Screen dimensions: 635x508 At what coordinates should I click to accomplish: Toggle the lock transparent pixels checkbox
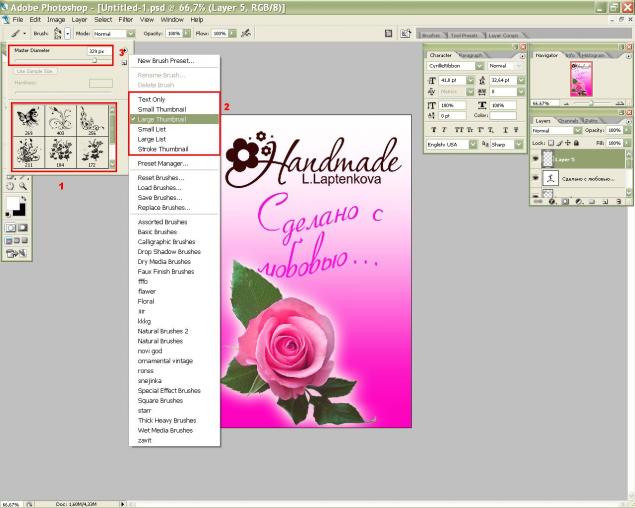tap(551, 143)
